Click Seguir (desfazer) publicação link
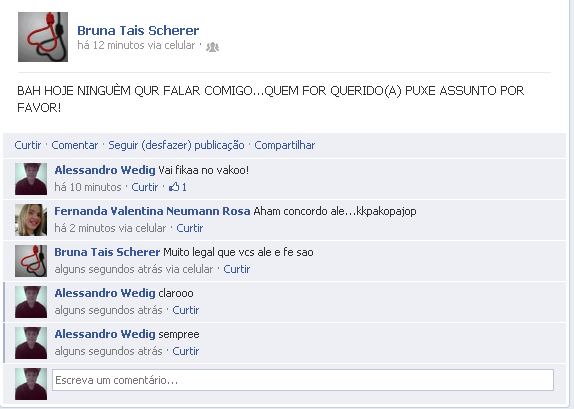574x409 pixels. [x=176, y=145]
